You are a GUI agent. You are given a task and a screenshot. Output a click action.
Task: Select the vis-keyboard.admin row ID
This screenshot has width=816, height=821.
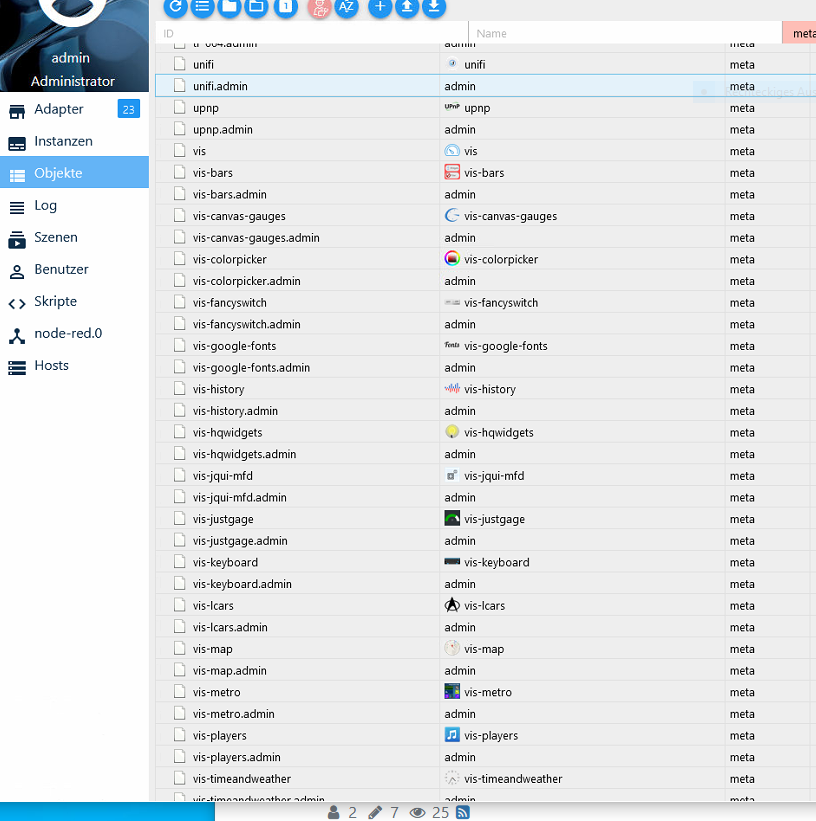pos(242,584)
